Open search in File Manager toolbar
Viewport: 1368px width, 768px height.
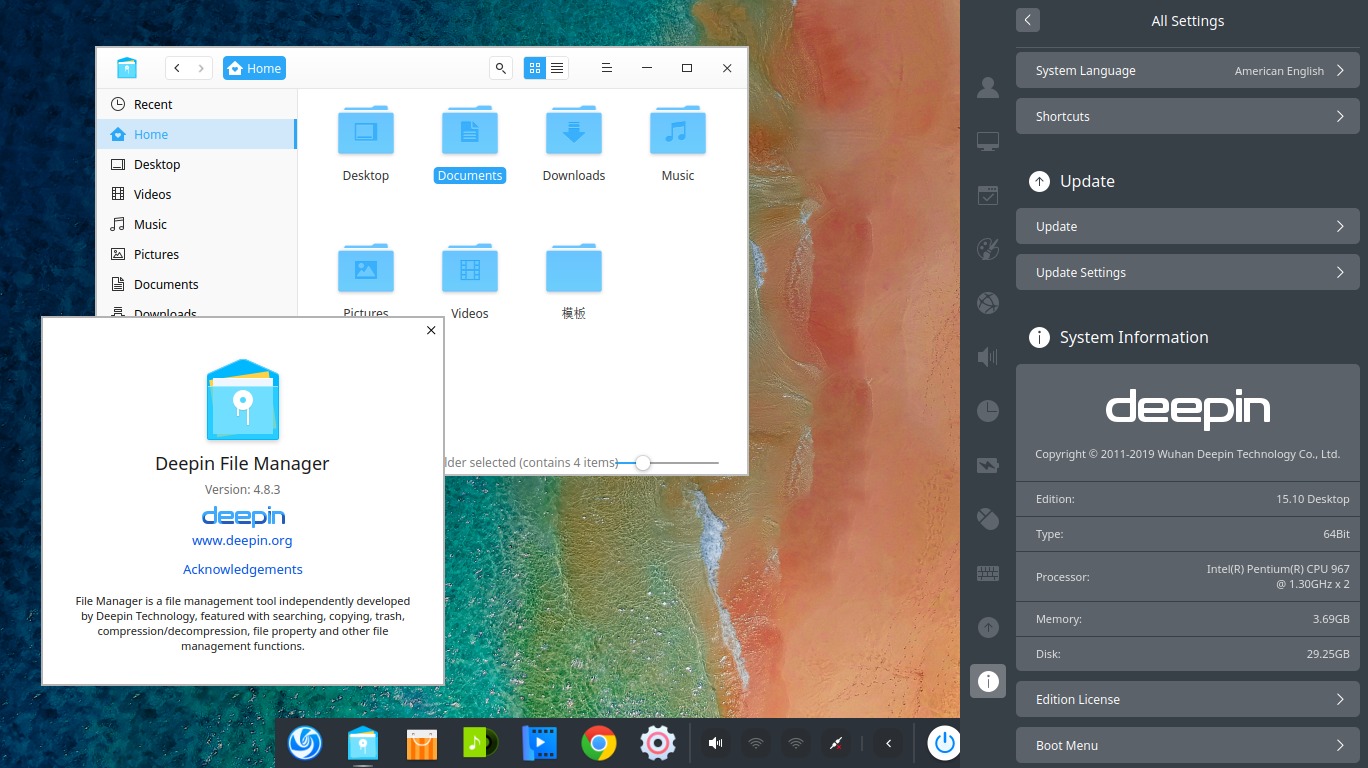coord(500,68)
